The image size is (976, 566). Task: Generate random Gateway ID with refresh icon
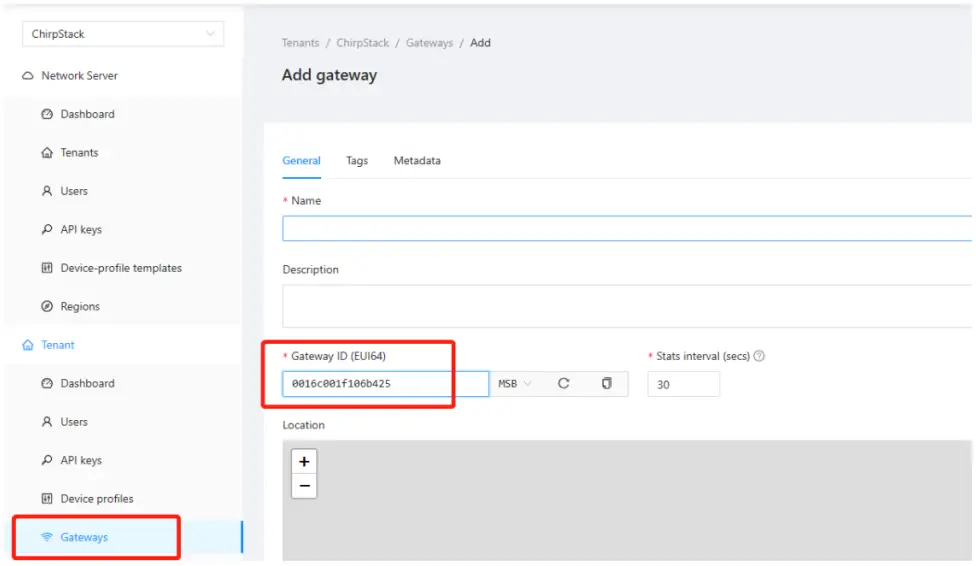point(564,384)
